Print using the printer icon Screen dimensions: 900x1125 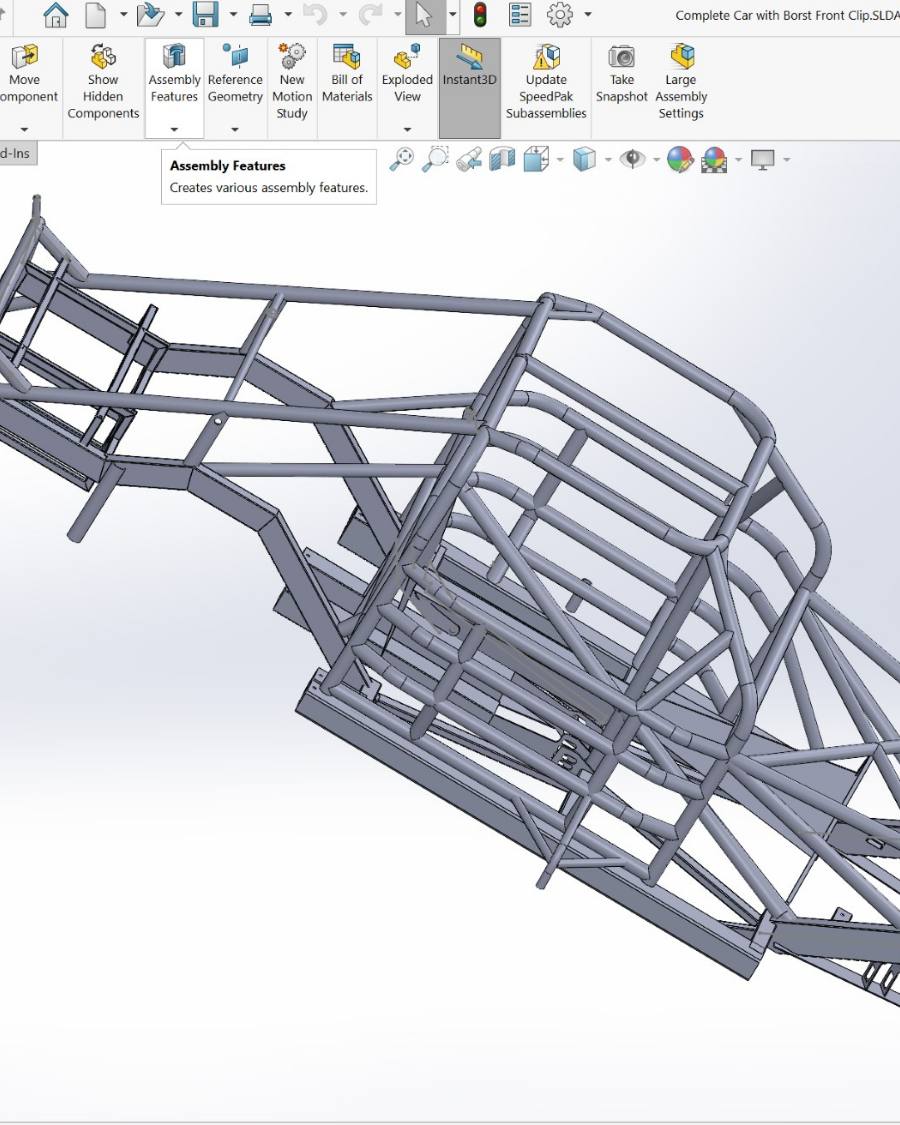pos(260,14)
